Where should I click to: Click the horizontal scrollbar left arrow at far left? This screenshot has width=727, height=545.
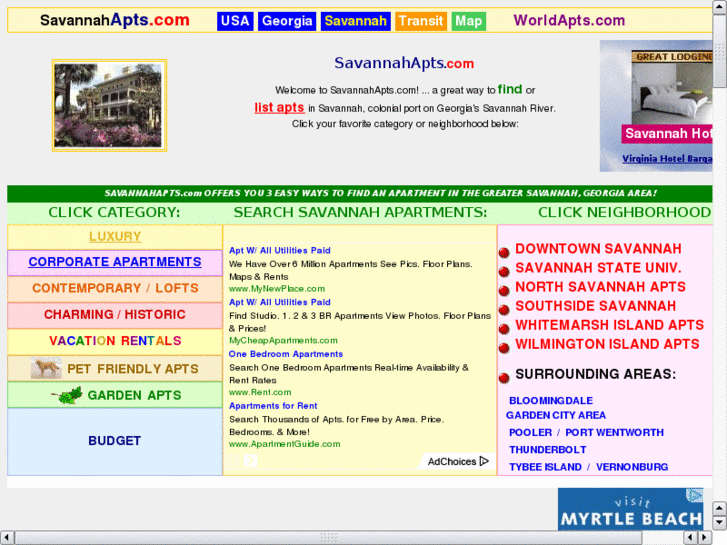(7, 538)
